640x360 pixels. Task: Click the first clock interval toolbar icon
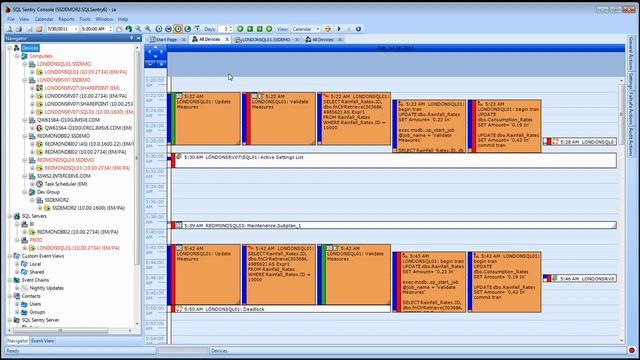[x=159, y=29]
